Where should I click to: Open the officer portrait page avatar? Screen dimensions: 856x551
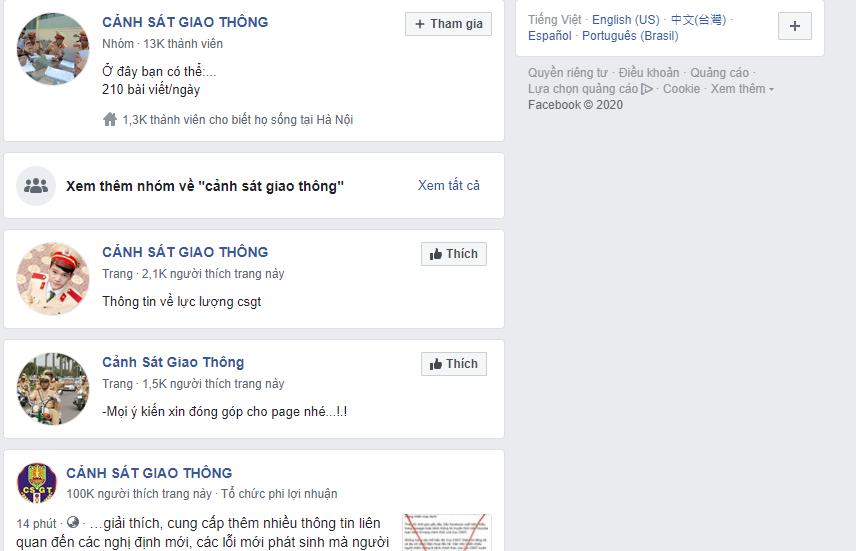tap(53, 279)
